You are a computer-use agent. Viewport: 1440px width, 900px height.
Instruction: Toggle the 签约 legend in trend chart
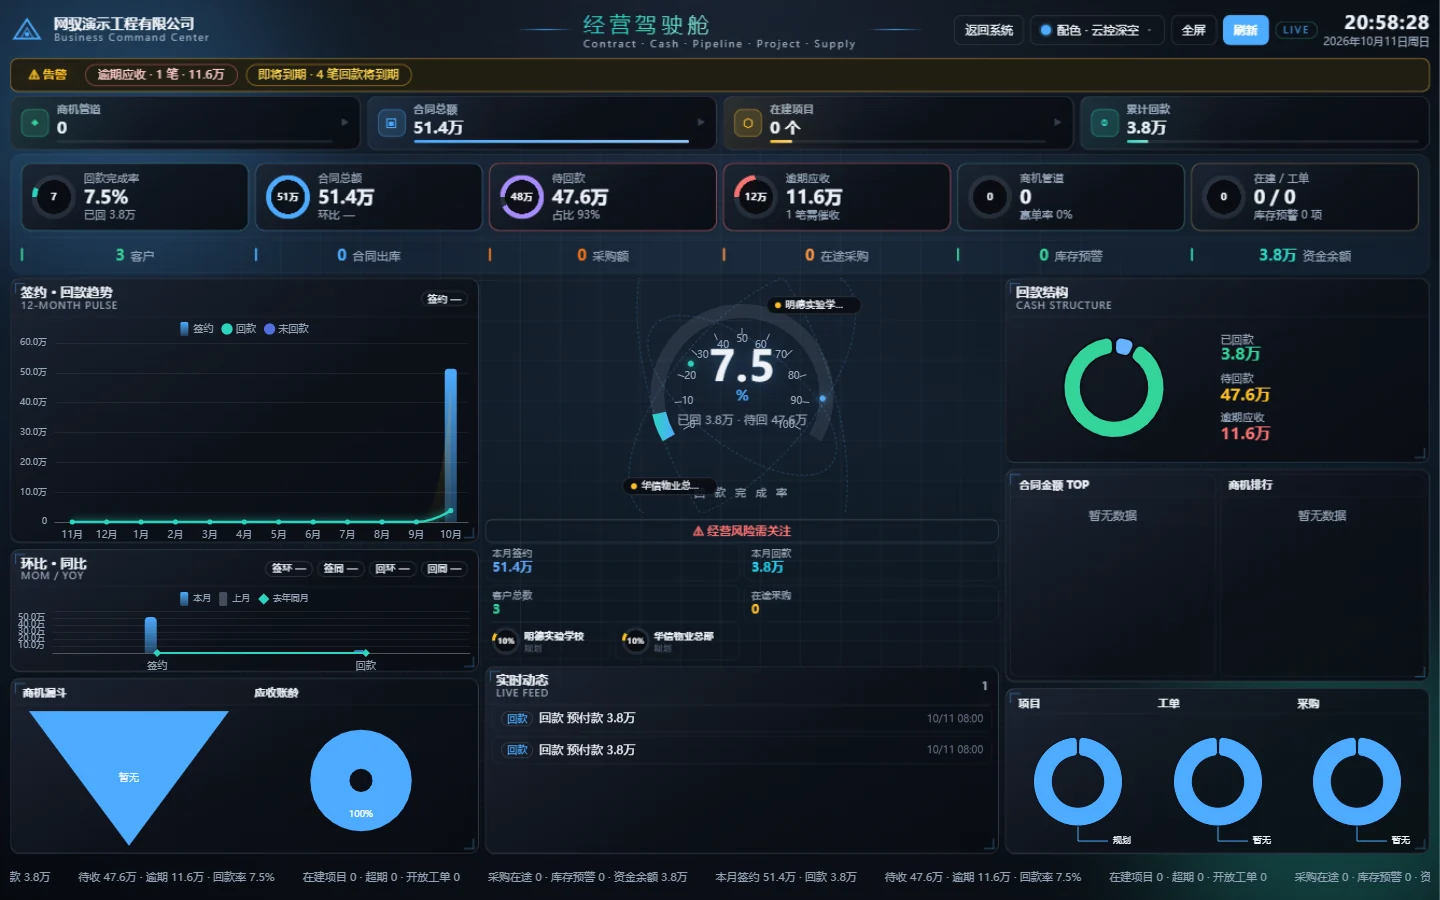(x=196, y=328)
